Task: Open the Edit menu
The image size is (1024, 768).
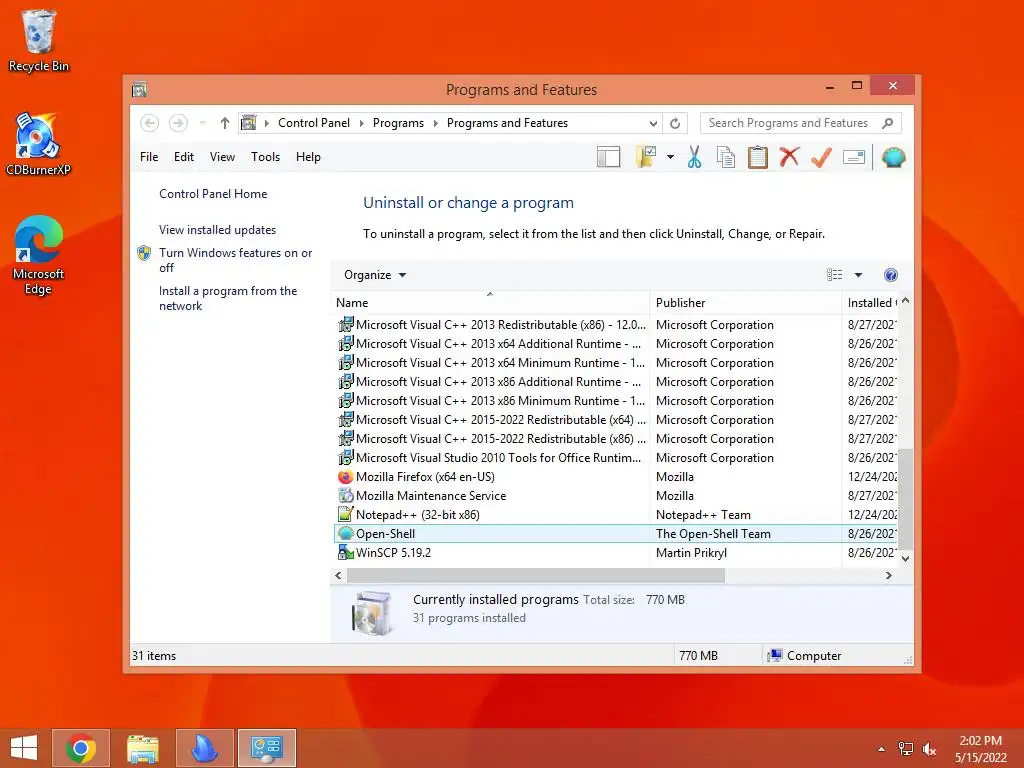Action: (x=184, y=157)
